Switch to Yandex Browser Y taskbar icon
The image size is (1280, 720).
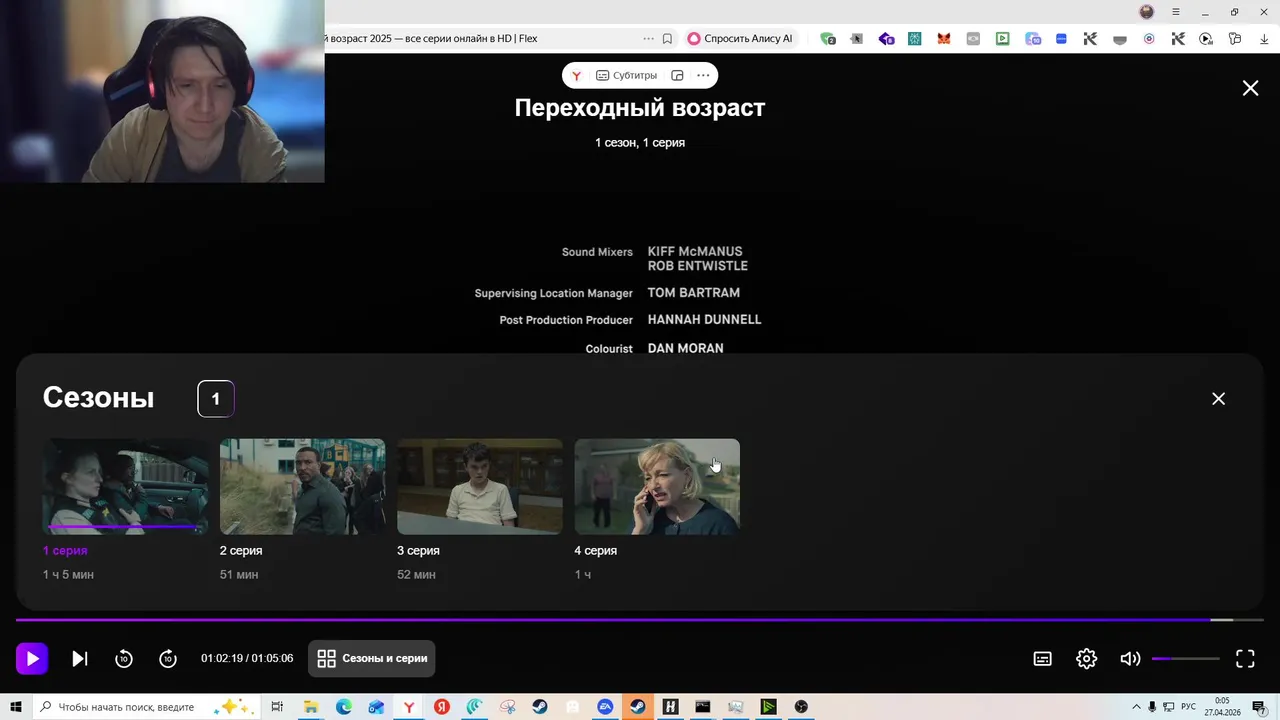point(409,707)
